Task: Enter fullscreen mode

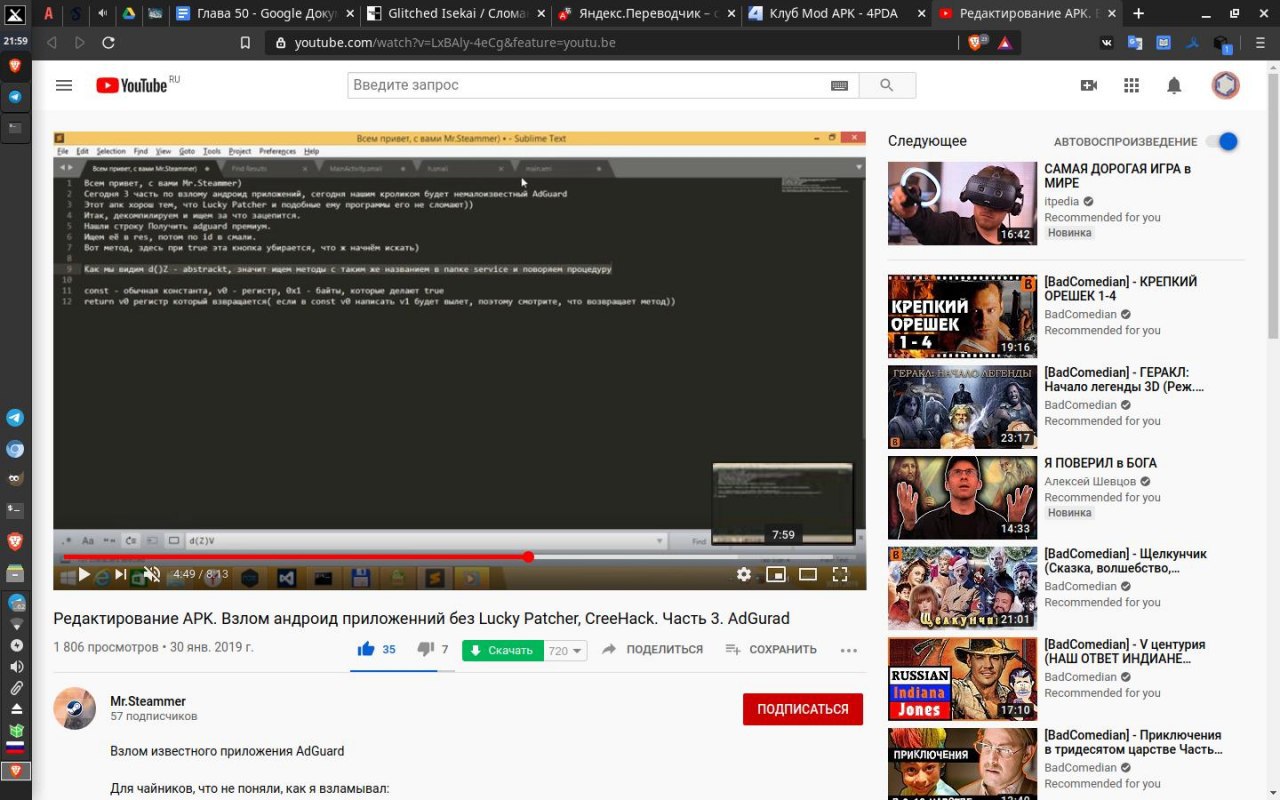Action: (x=840, y=574)
